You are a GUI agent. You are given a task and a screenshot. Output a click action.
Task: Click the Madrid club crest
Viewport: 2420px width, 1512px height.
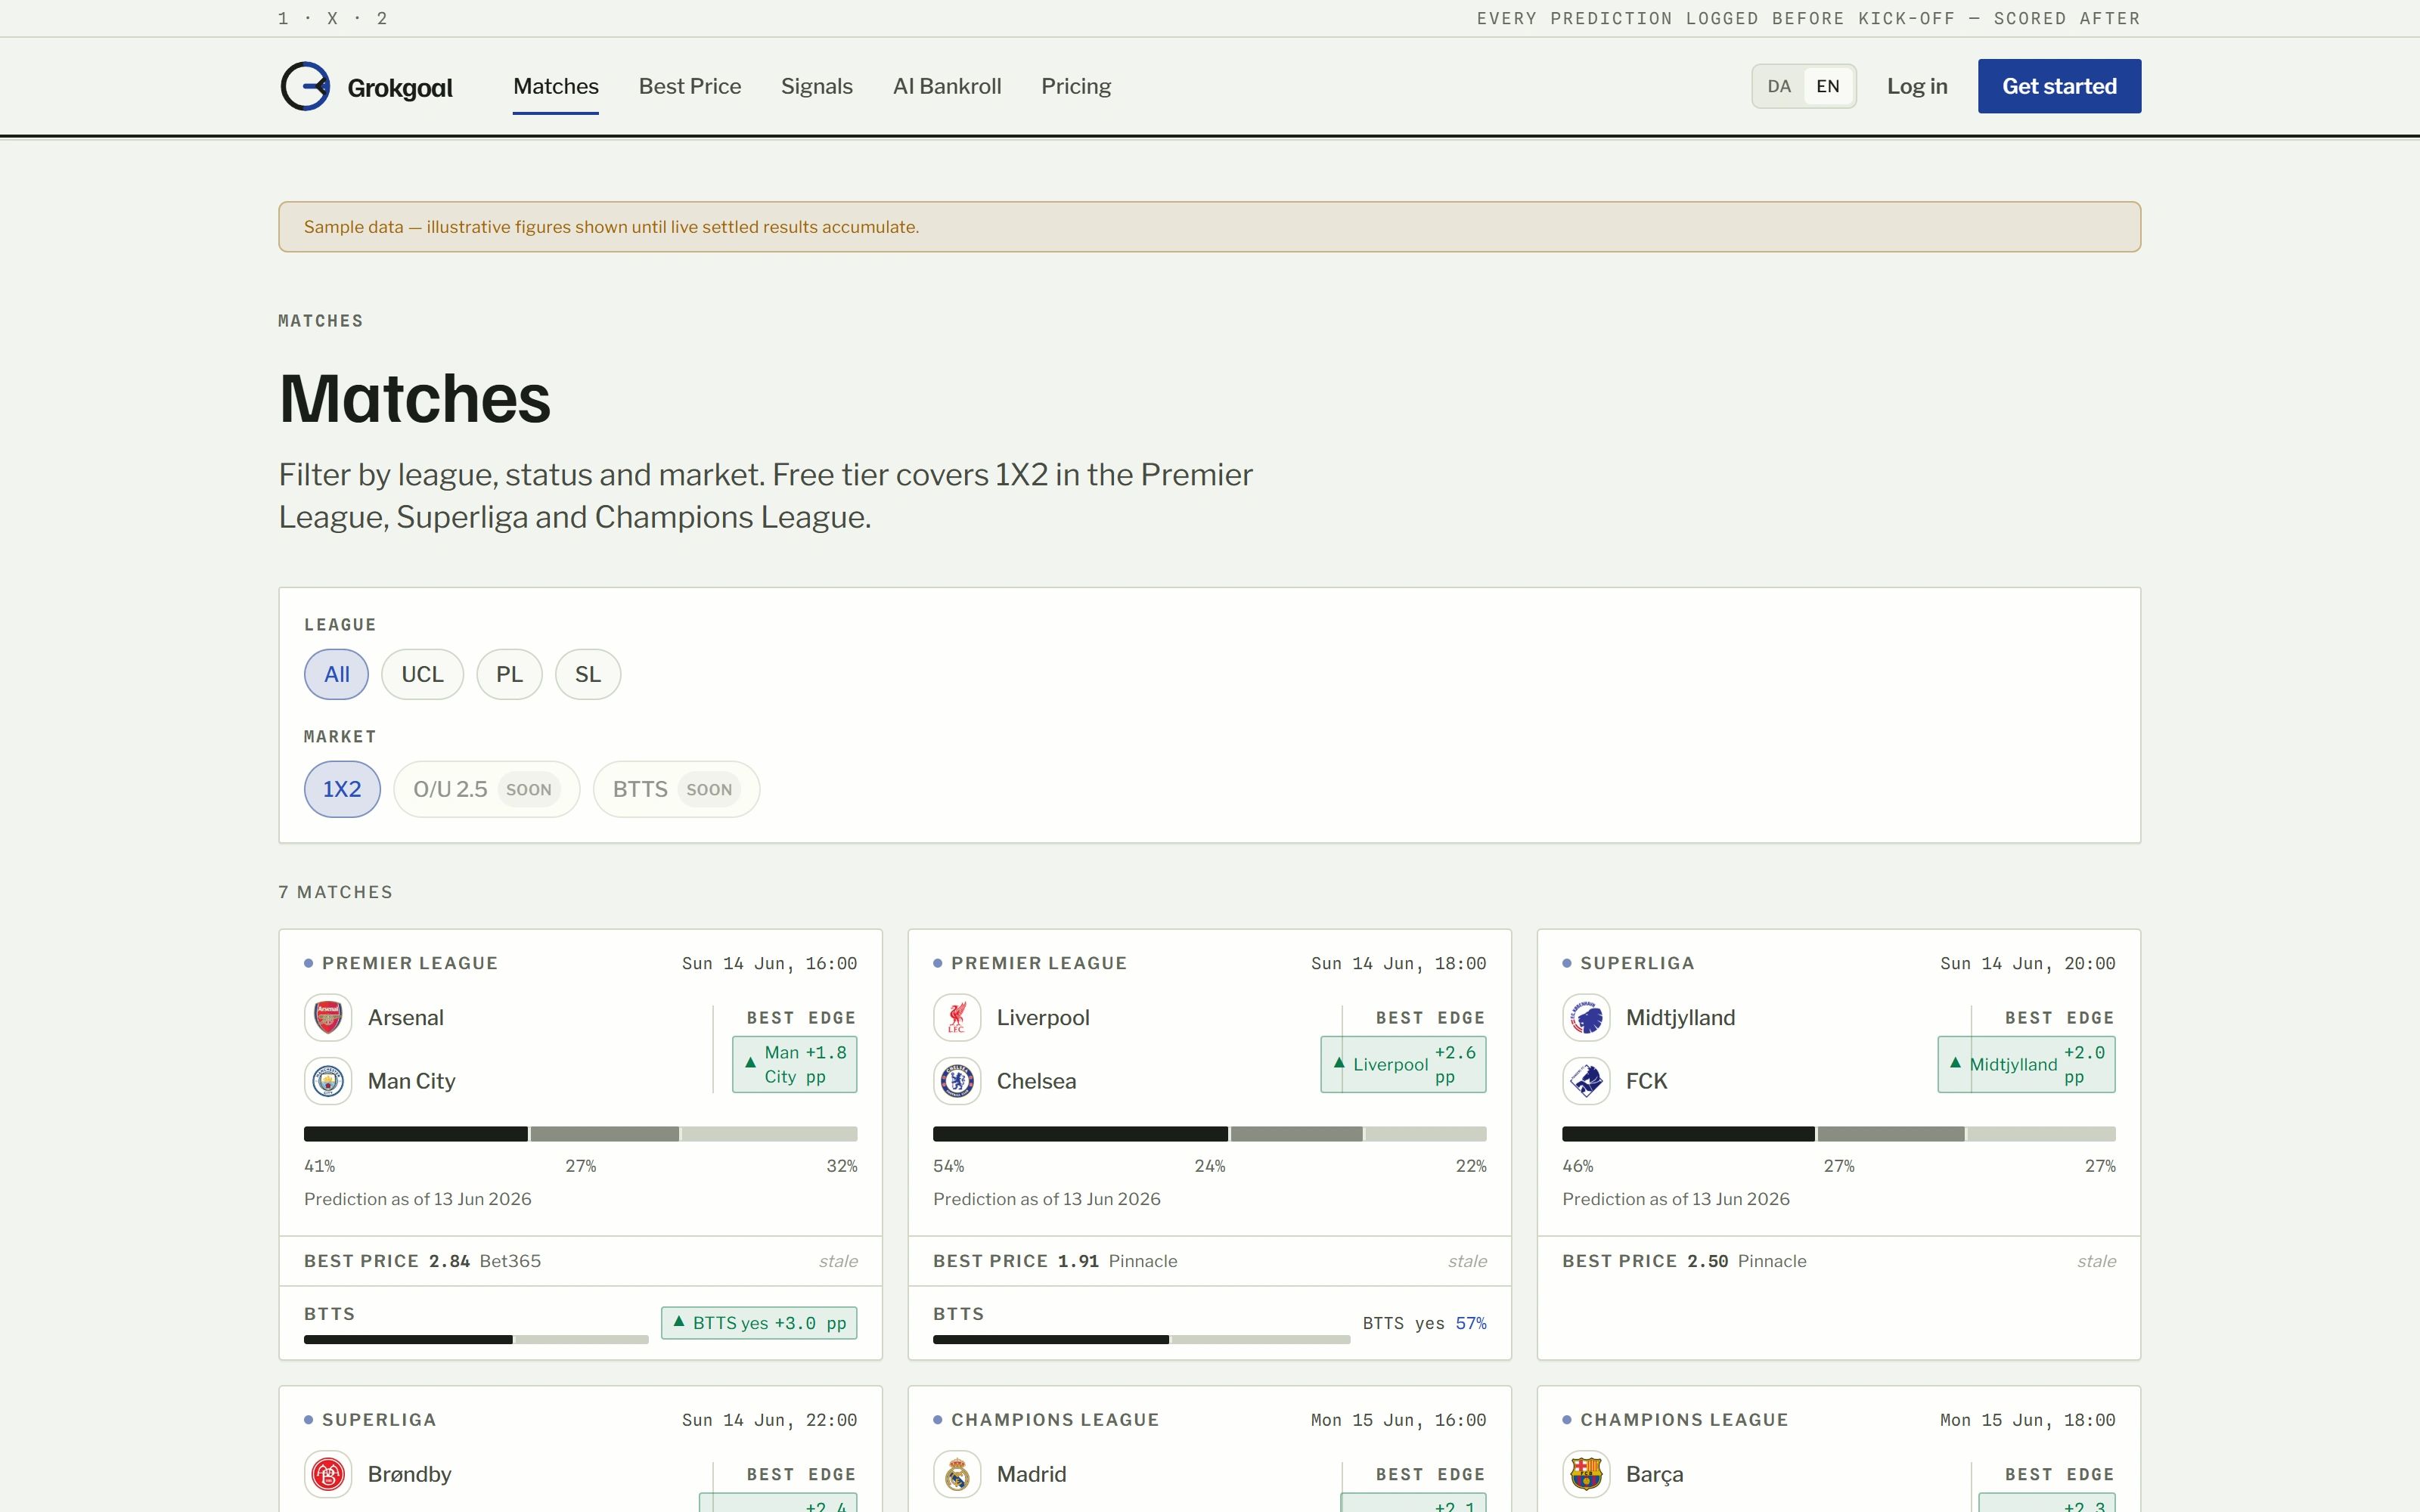tap(957, 1474)
